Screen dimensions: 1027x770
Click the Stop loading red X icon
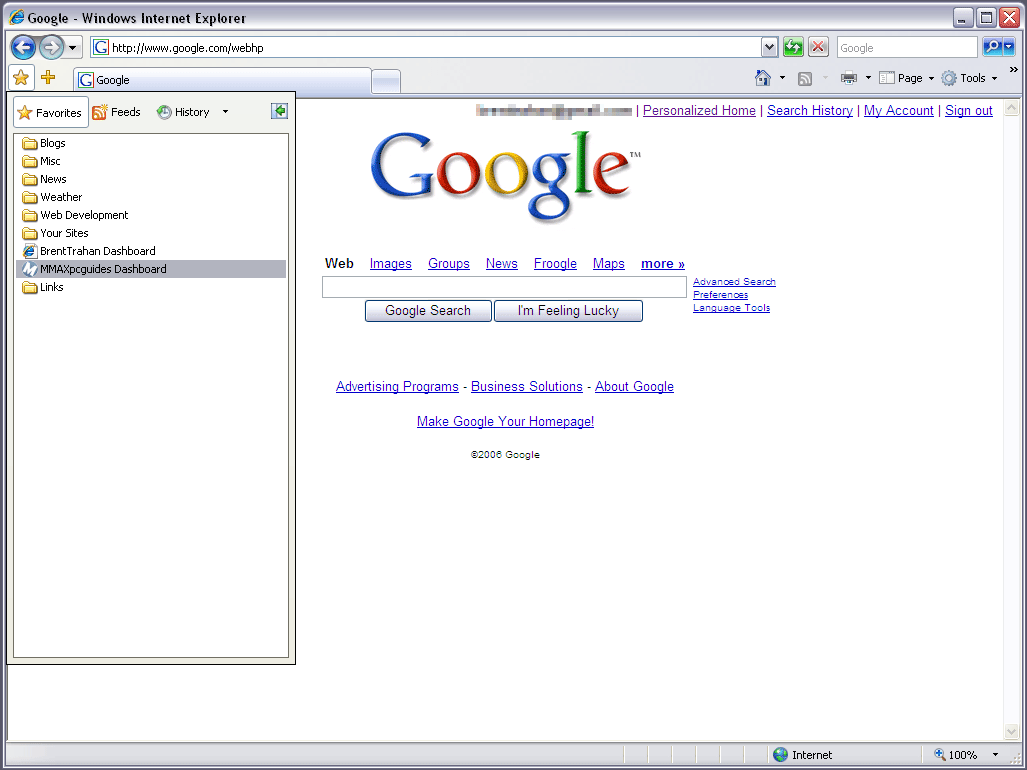coord(818,47)
